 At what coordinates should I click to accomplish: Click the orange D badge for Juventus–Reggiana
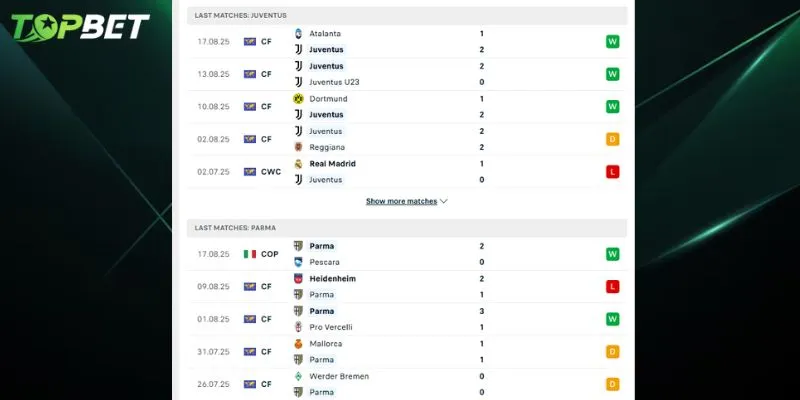(612, 139)
